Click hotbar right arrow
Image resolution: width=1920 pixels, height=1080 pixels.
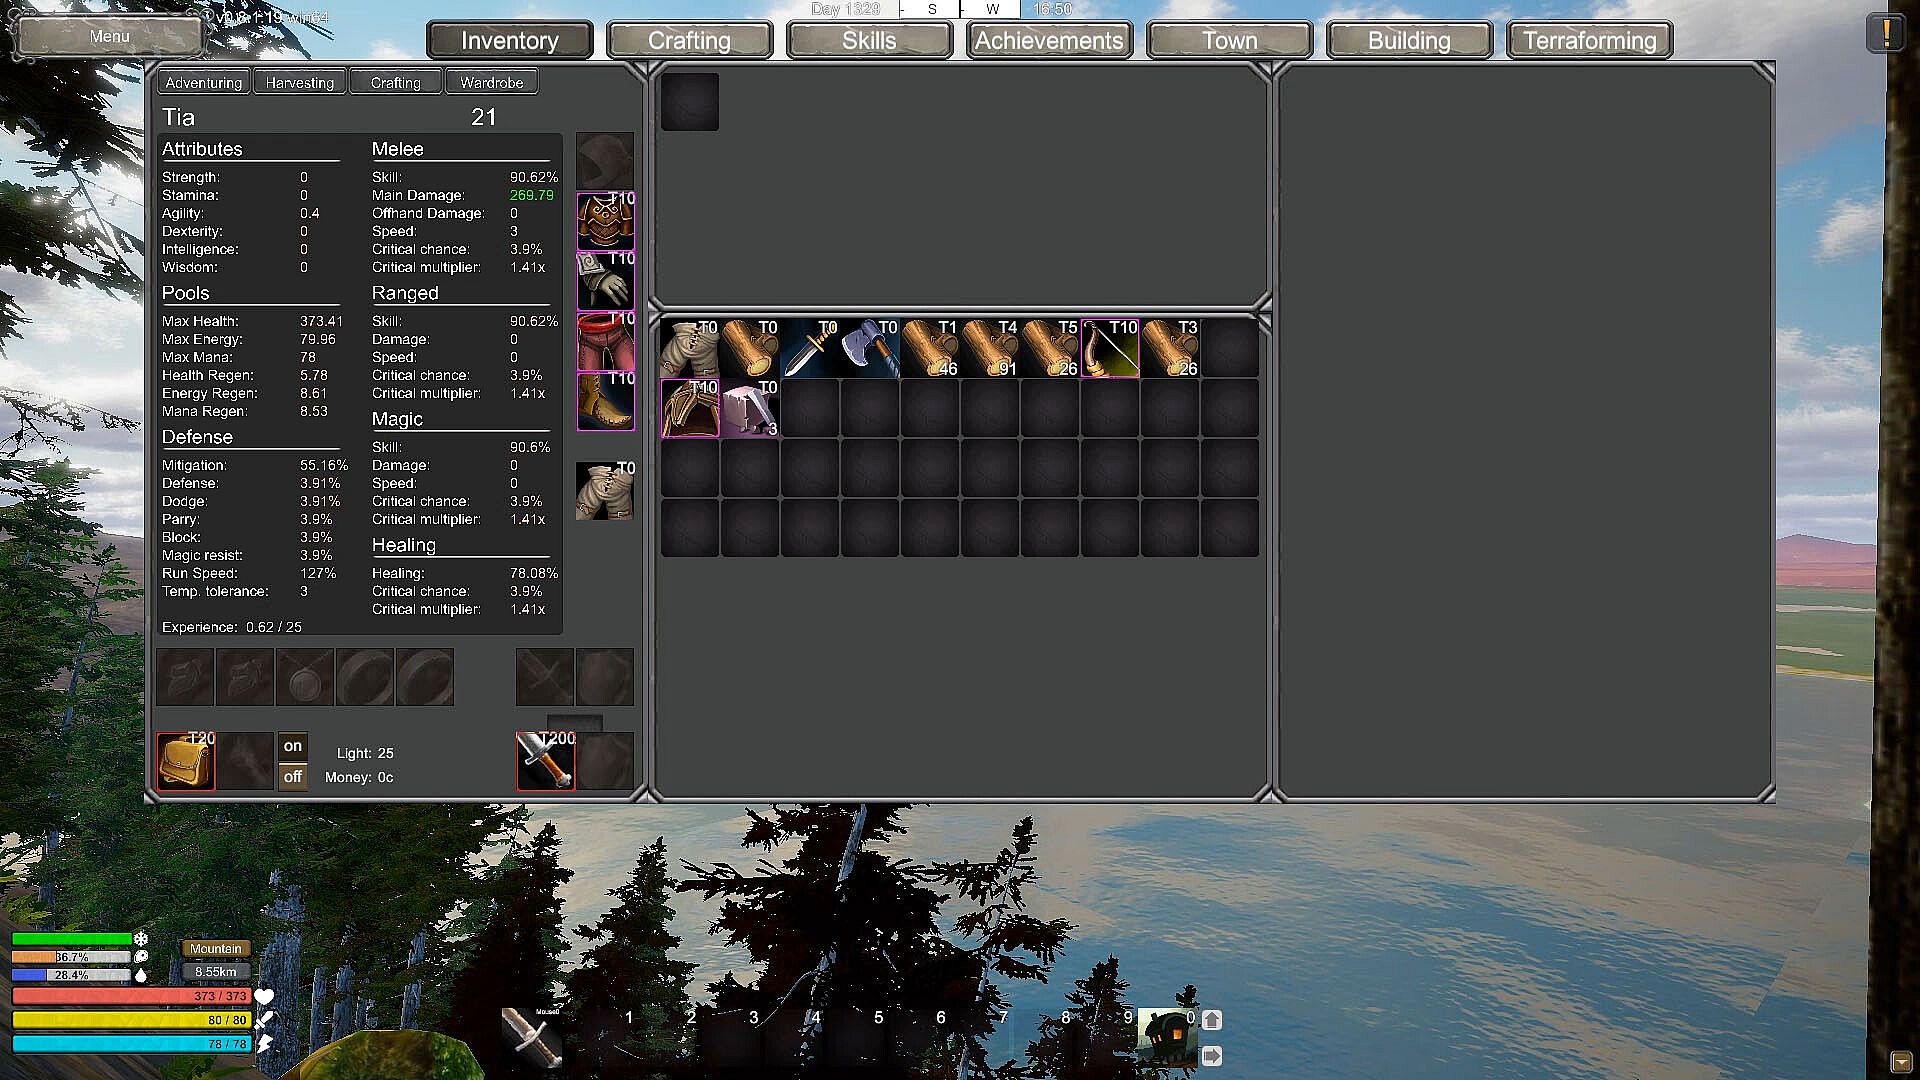(1212, 1056)
